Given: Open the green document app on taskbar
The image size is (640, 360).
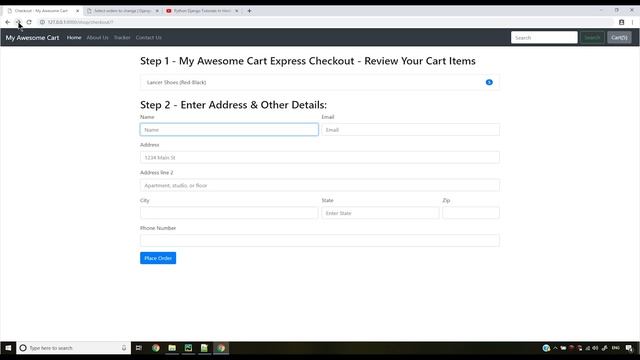Looking at the screenshot, I should pos(204,348).
